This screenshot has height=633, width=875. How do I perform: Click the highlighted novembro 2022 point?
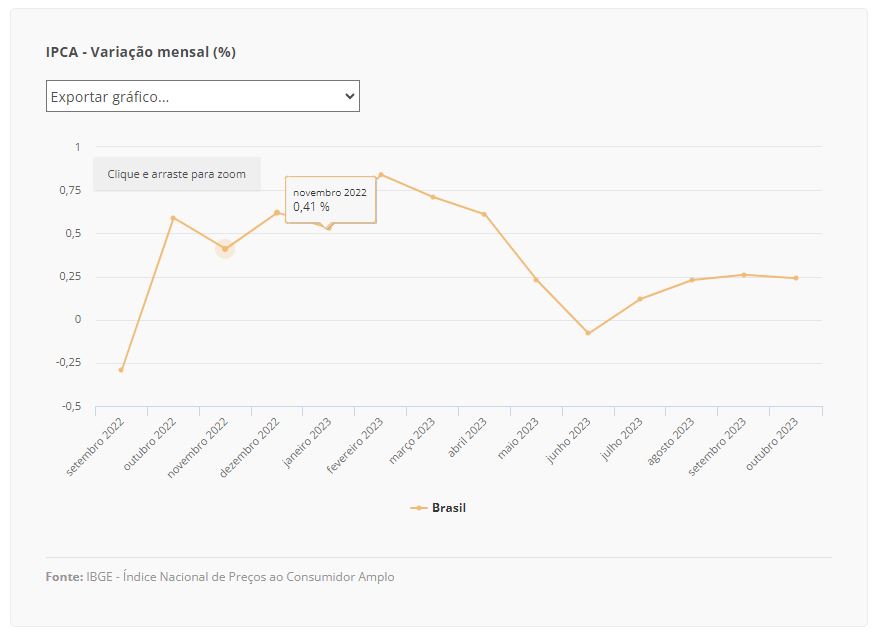225,249
